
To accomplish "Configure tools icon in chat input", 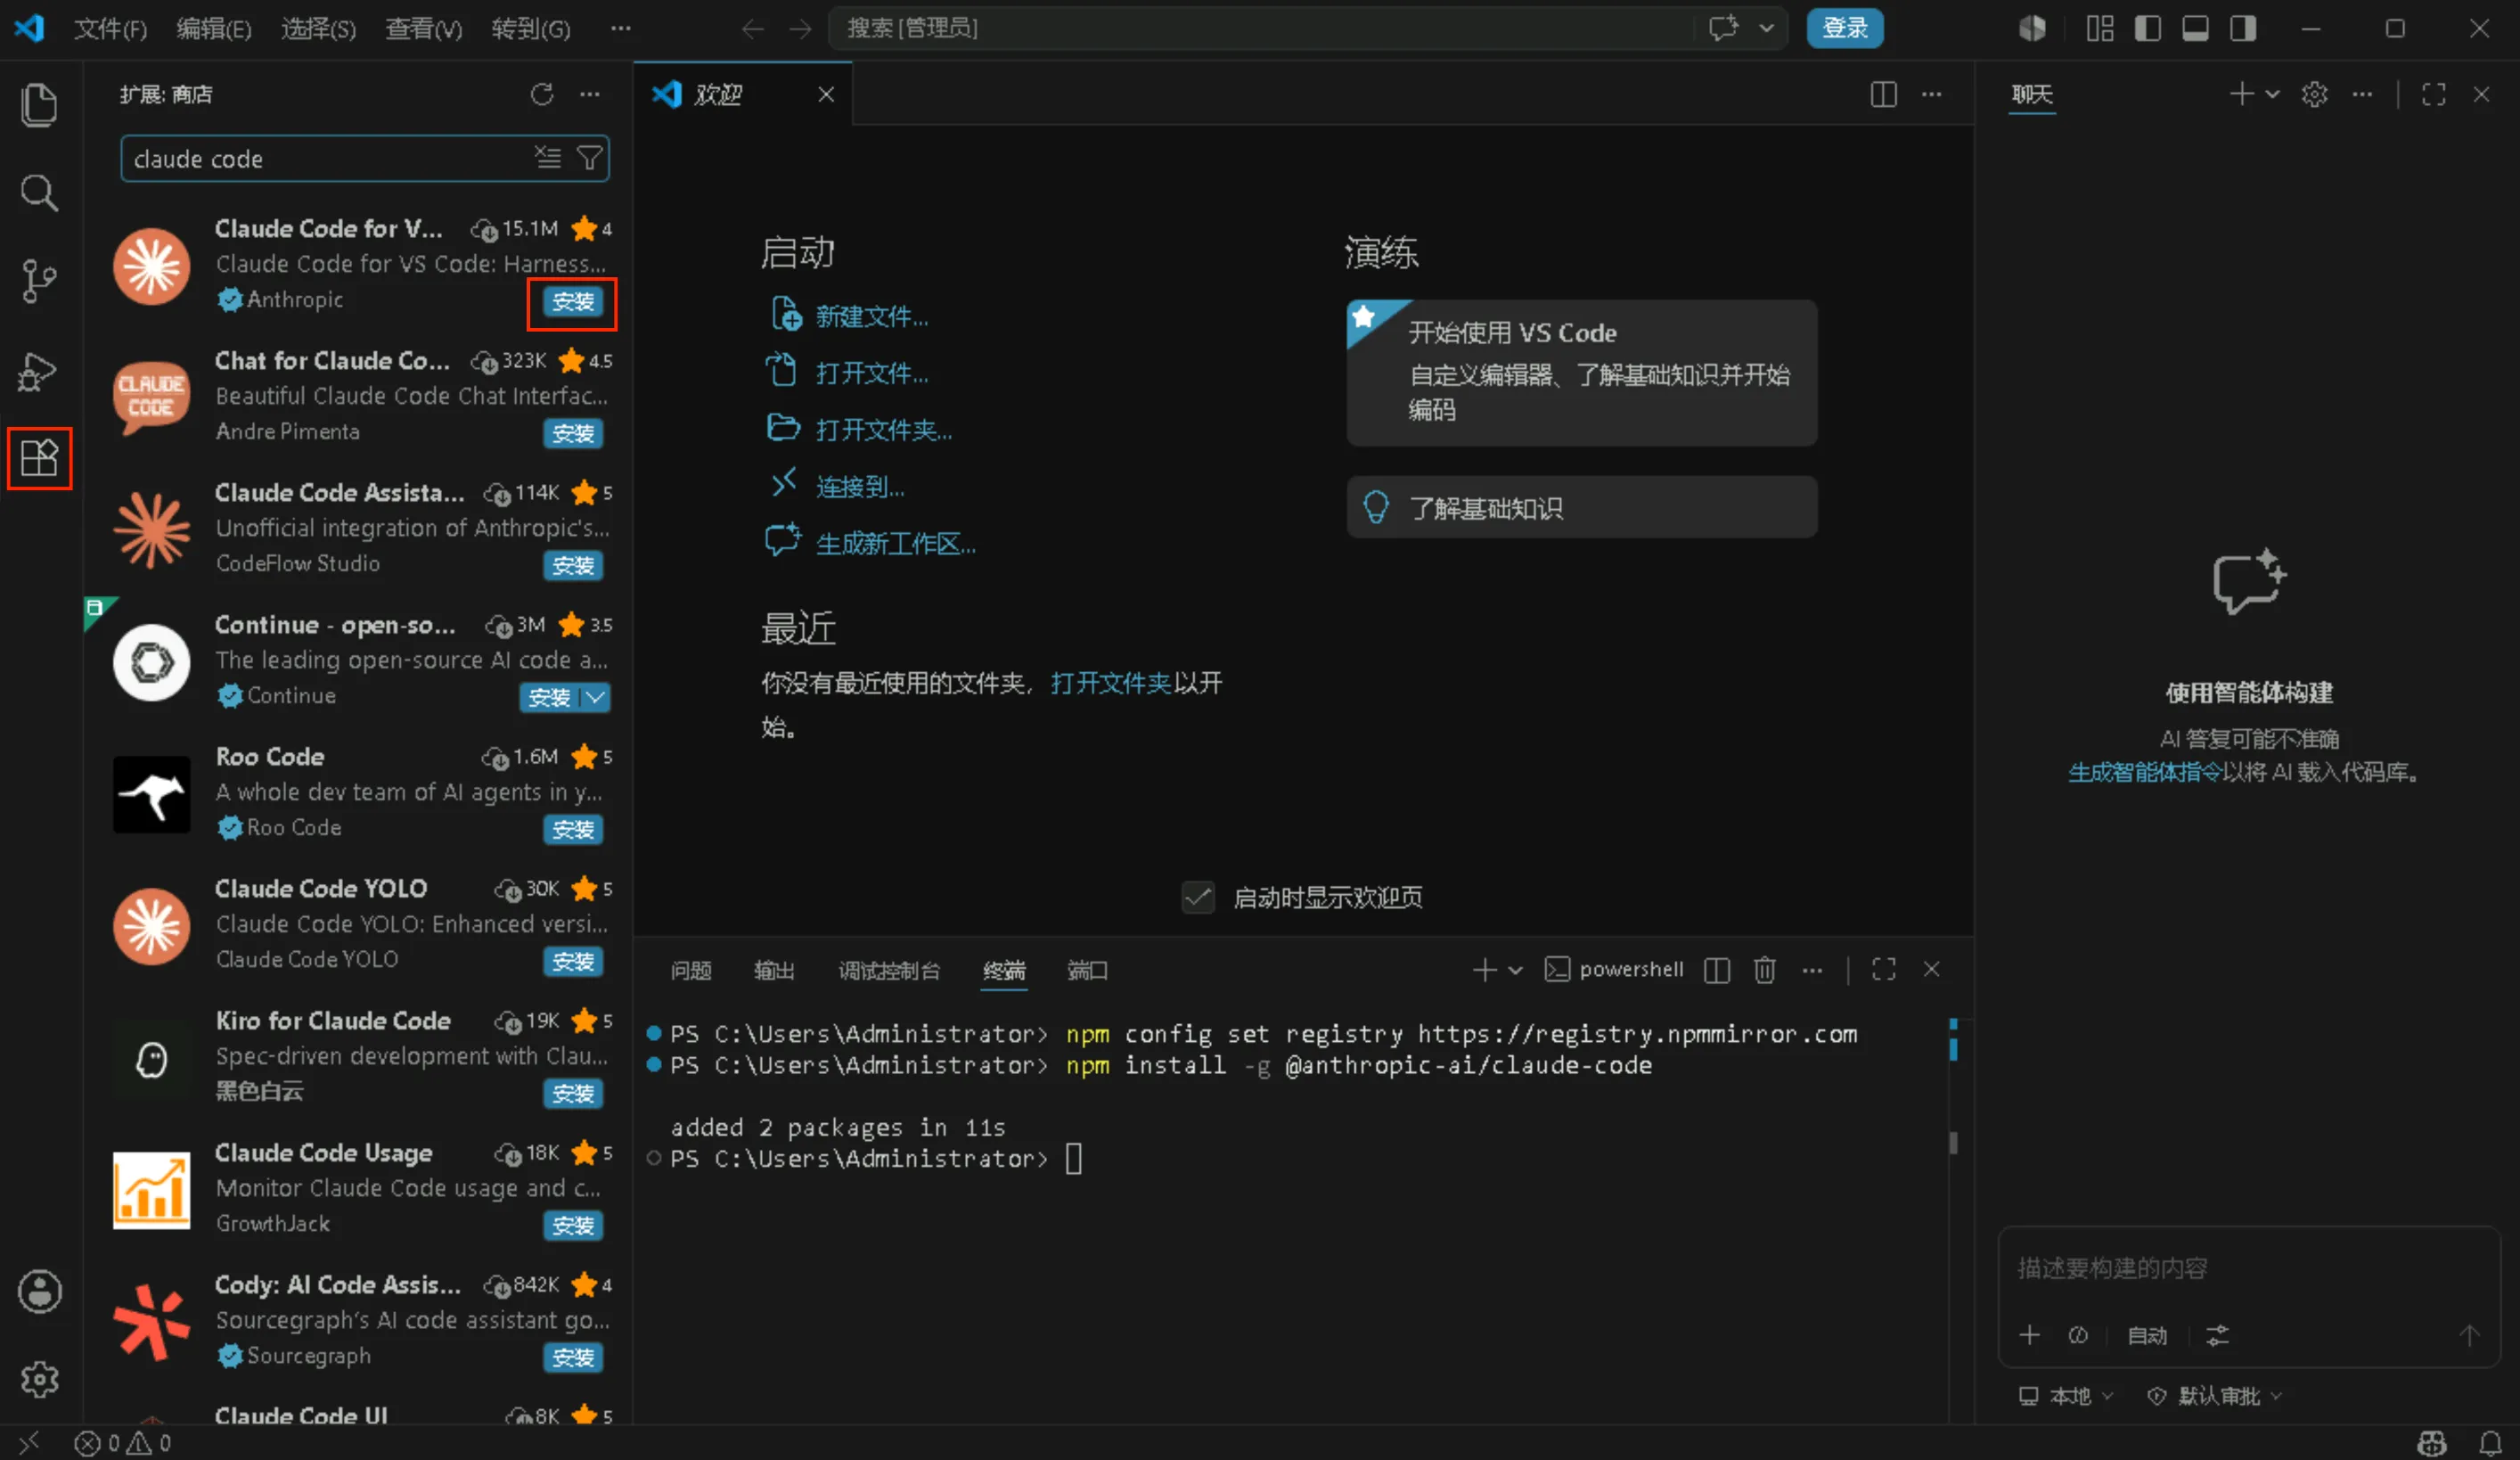I will tap(2217, 1335).
